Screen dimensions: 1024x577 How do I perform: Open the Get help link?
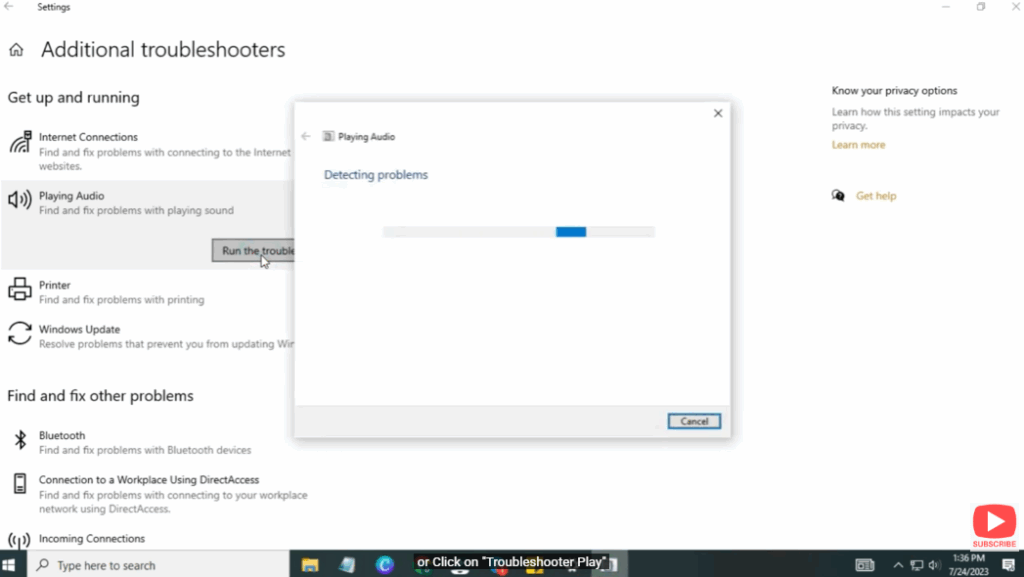click(876, 196)
